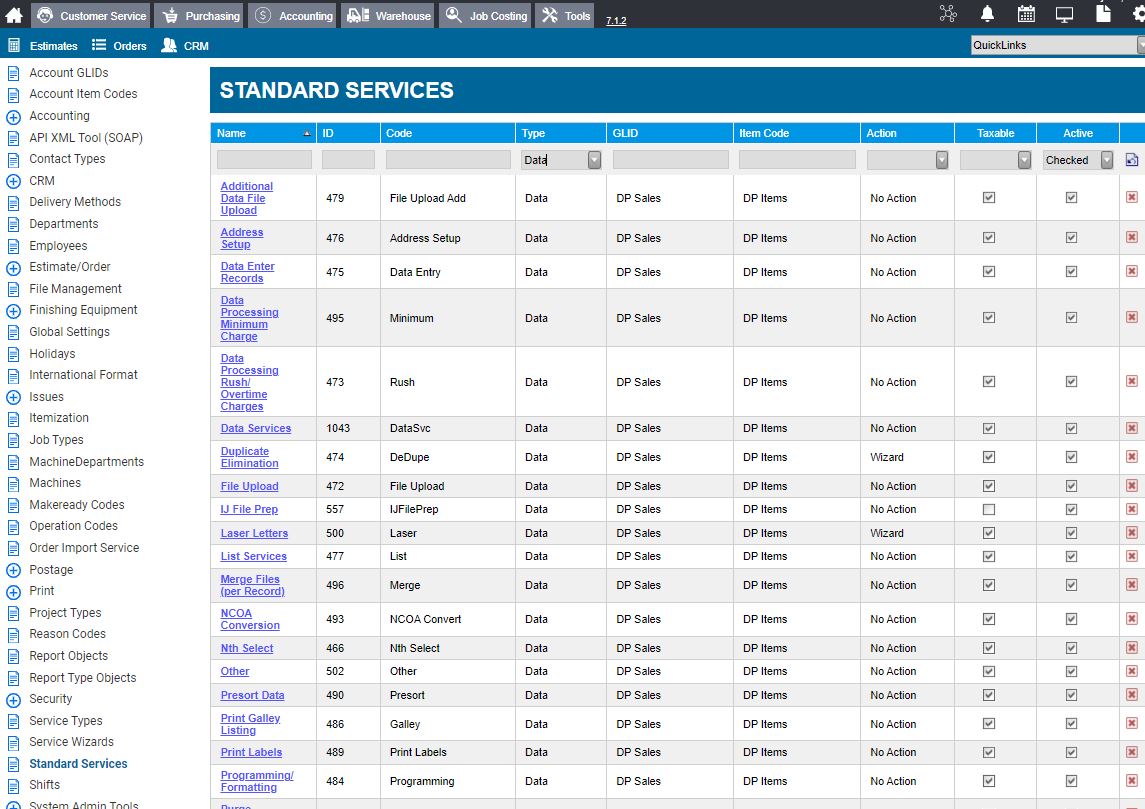Click the Holidays page icon
Viewport: 1145px width, 809px height.
[x=13, y=354]
